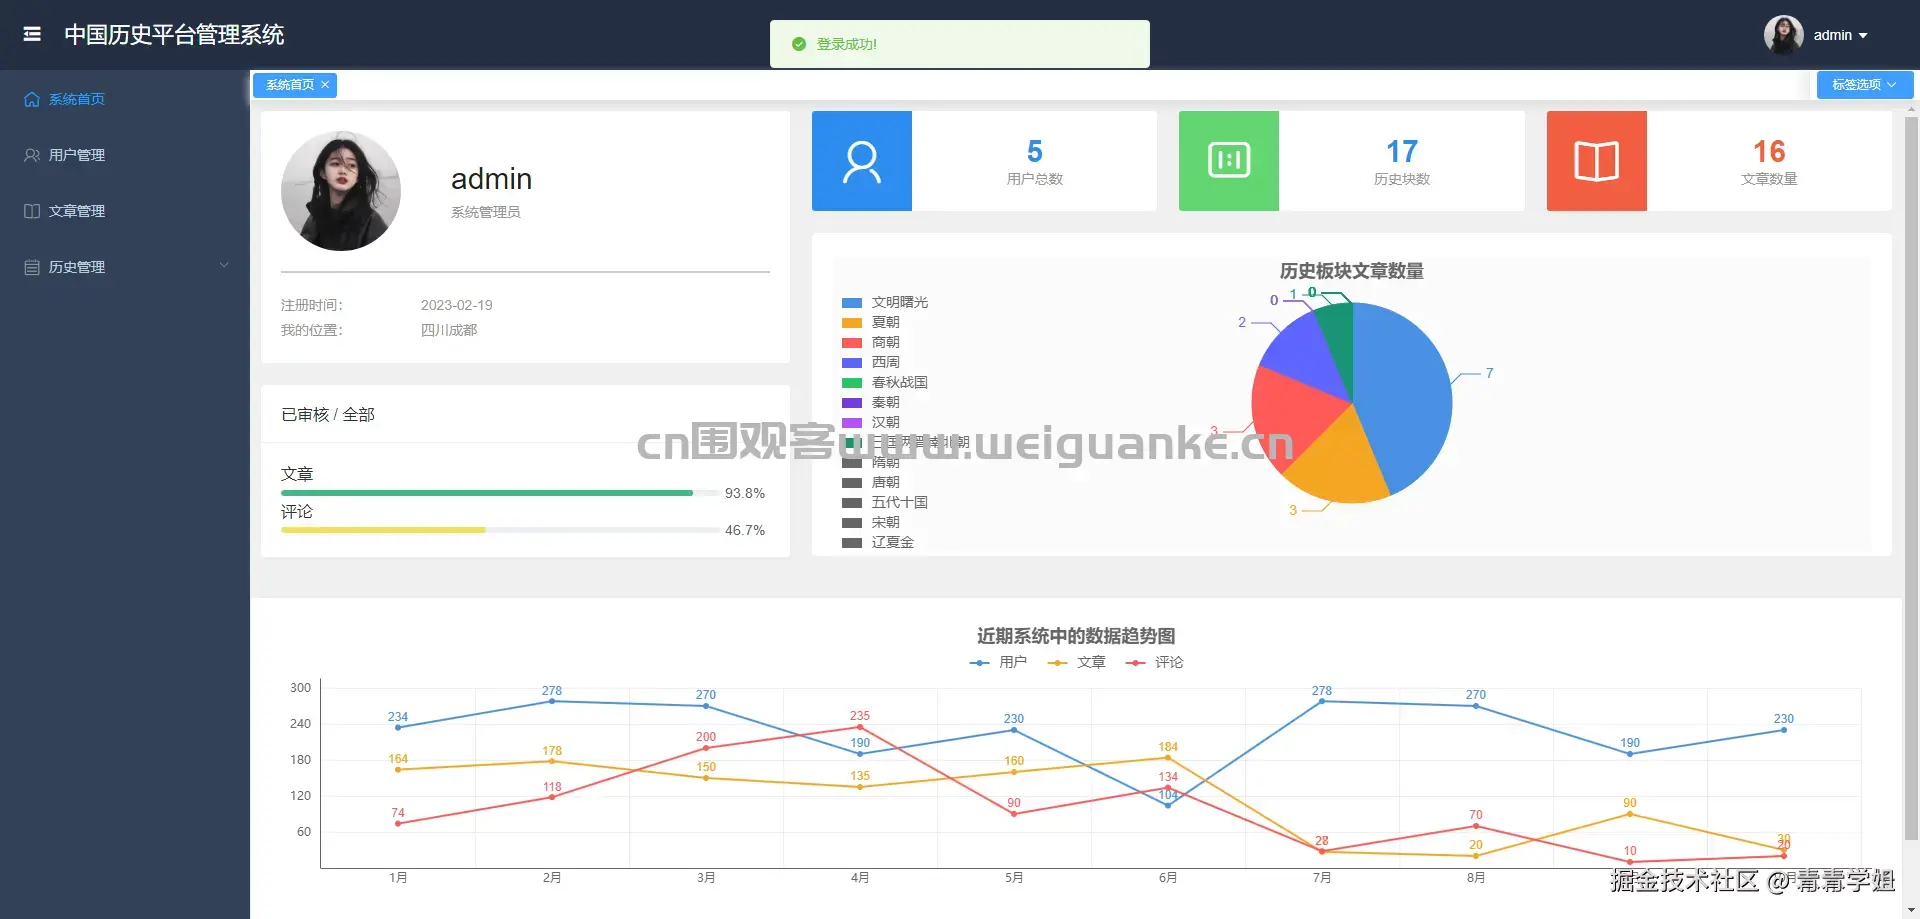Screen dimensions: 1920x919
Task: Click the 已审核 / 全部 card header
Action: 328,414
